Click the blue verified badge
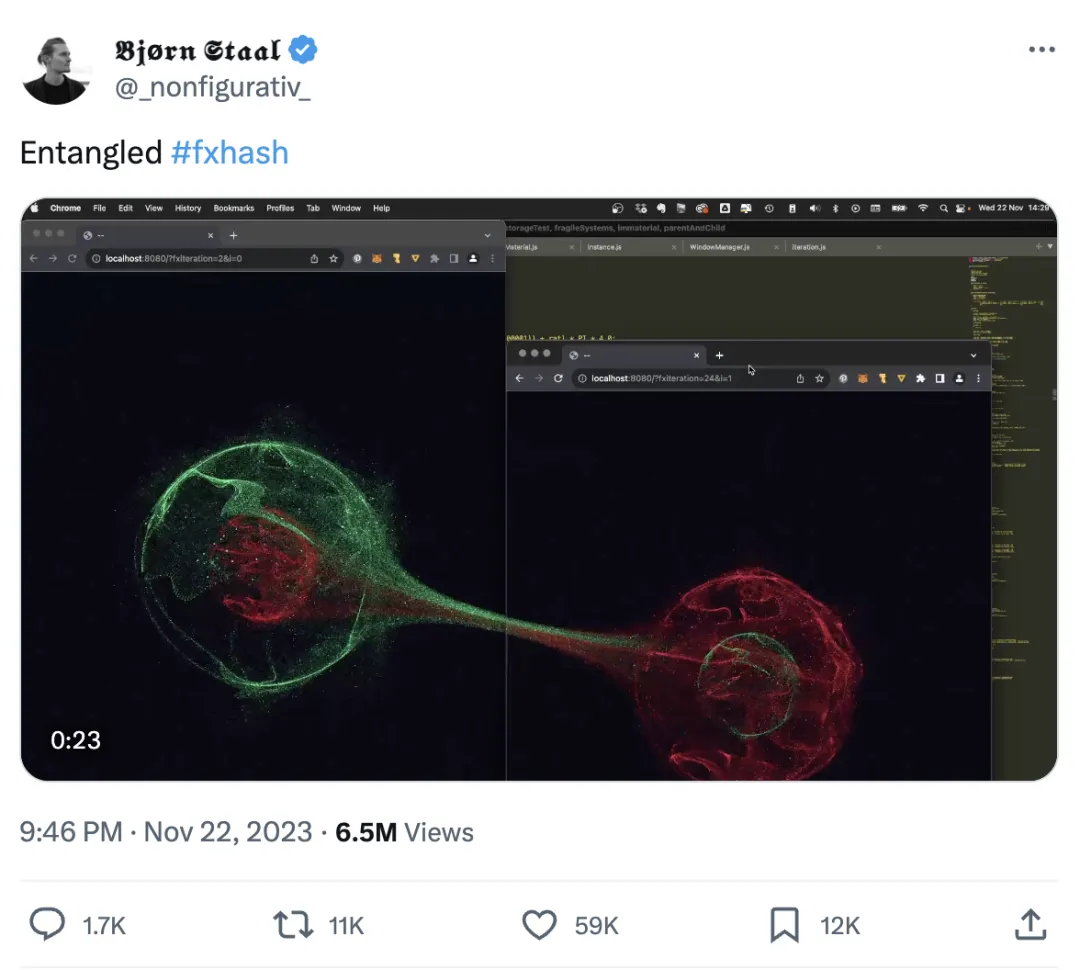Viewport: 1080px width, 970px height. pyautogui.click(x=304, y=50)
